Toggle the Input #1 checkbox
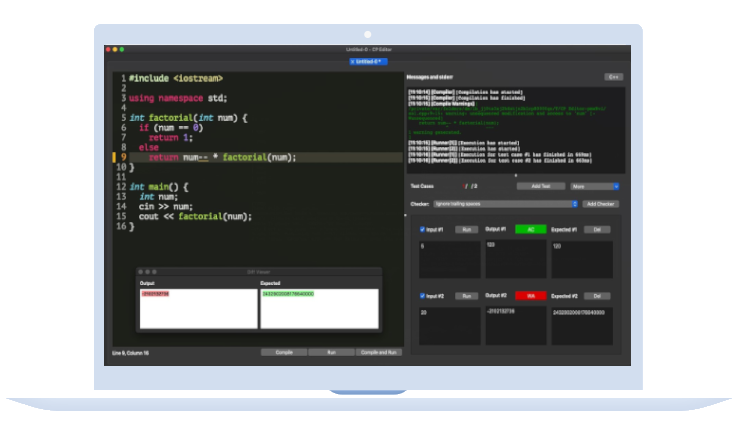 tap(422, 229)
